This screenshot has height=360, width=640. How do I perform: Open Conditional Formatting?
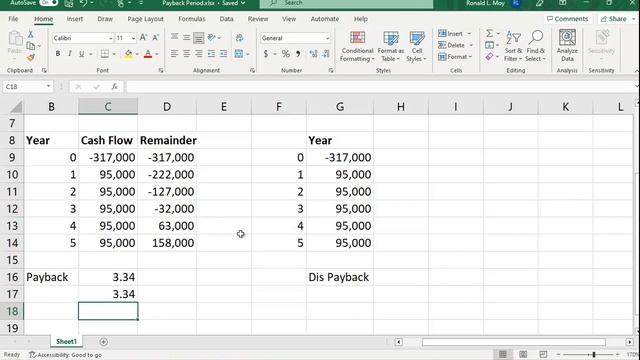(357, 46)
